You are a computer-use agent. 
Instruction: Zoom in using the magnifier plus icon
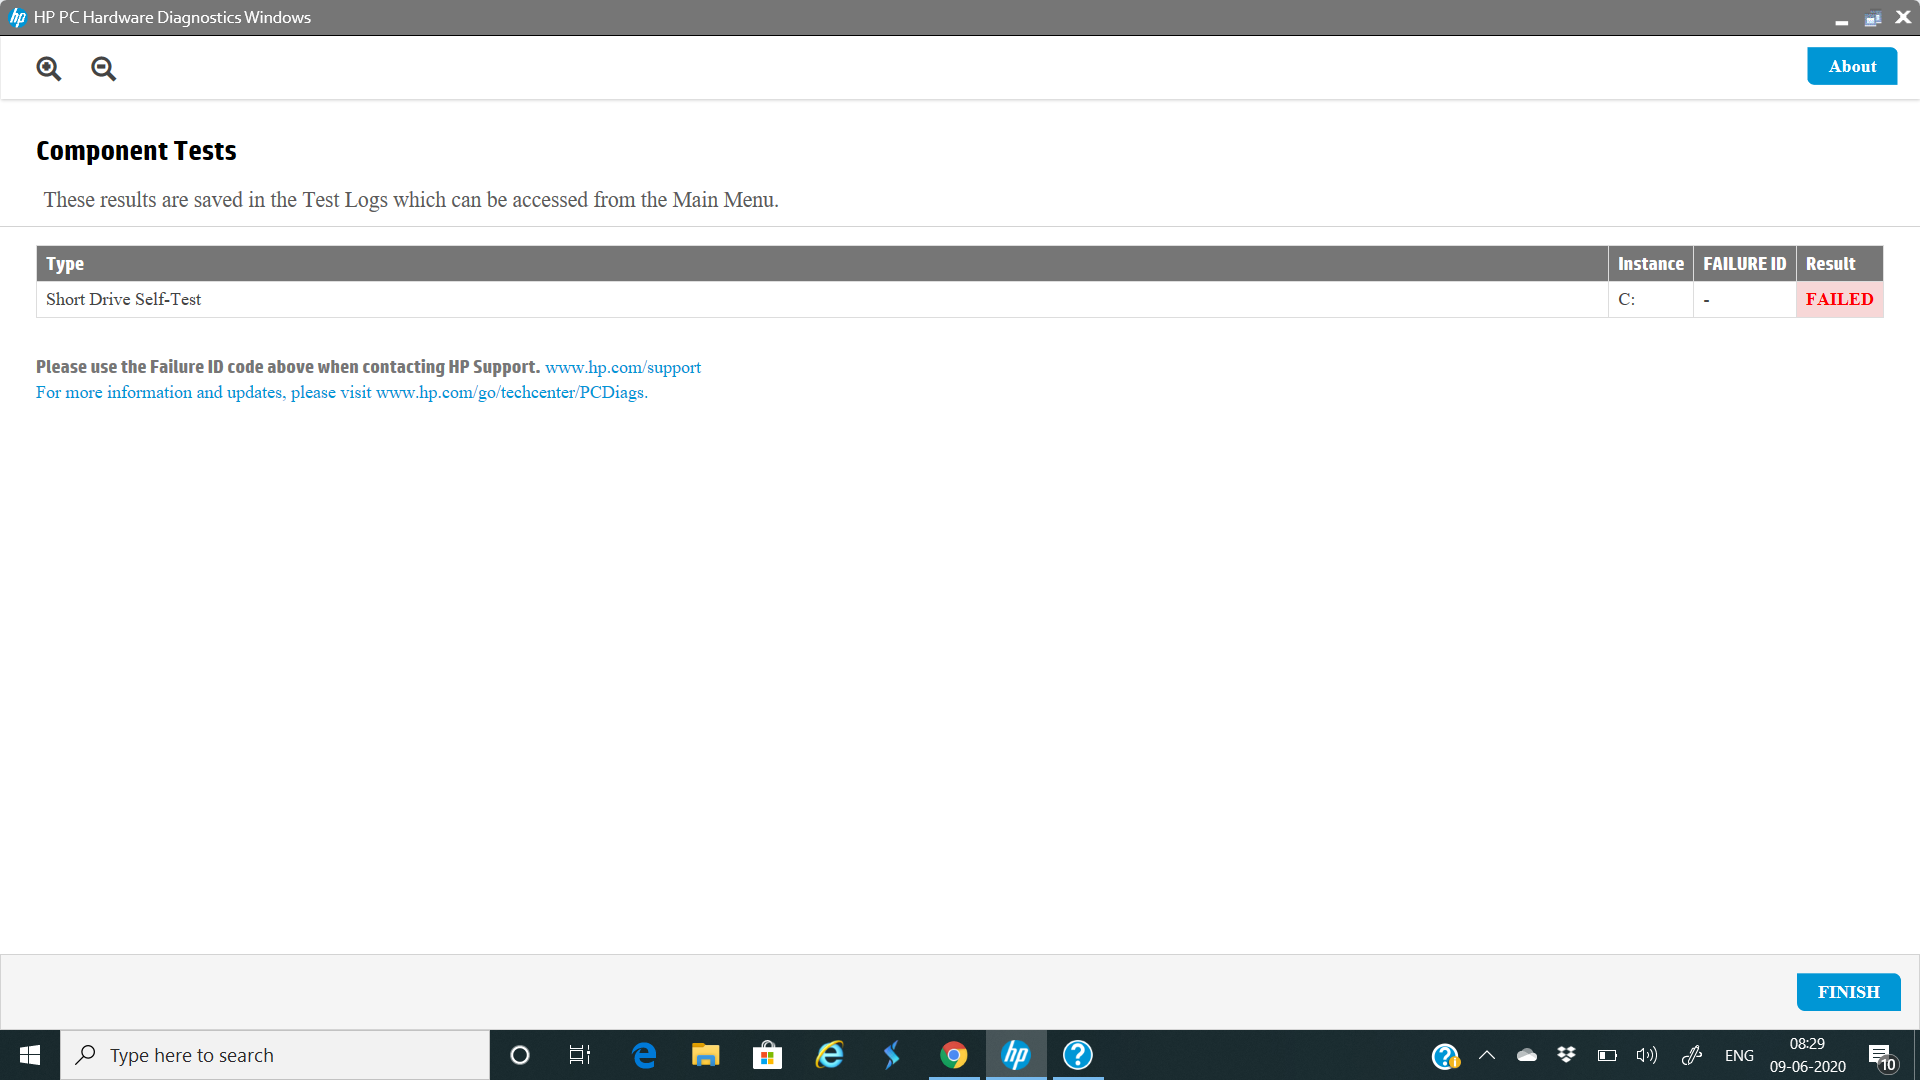point(49,68)
